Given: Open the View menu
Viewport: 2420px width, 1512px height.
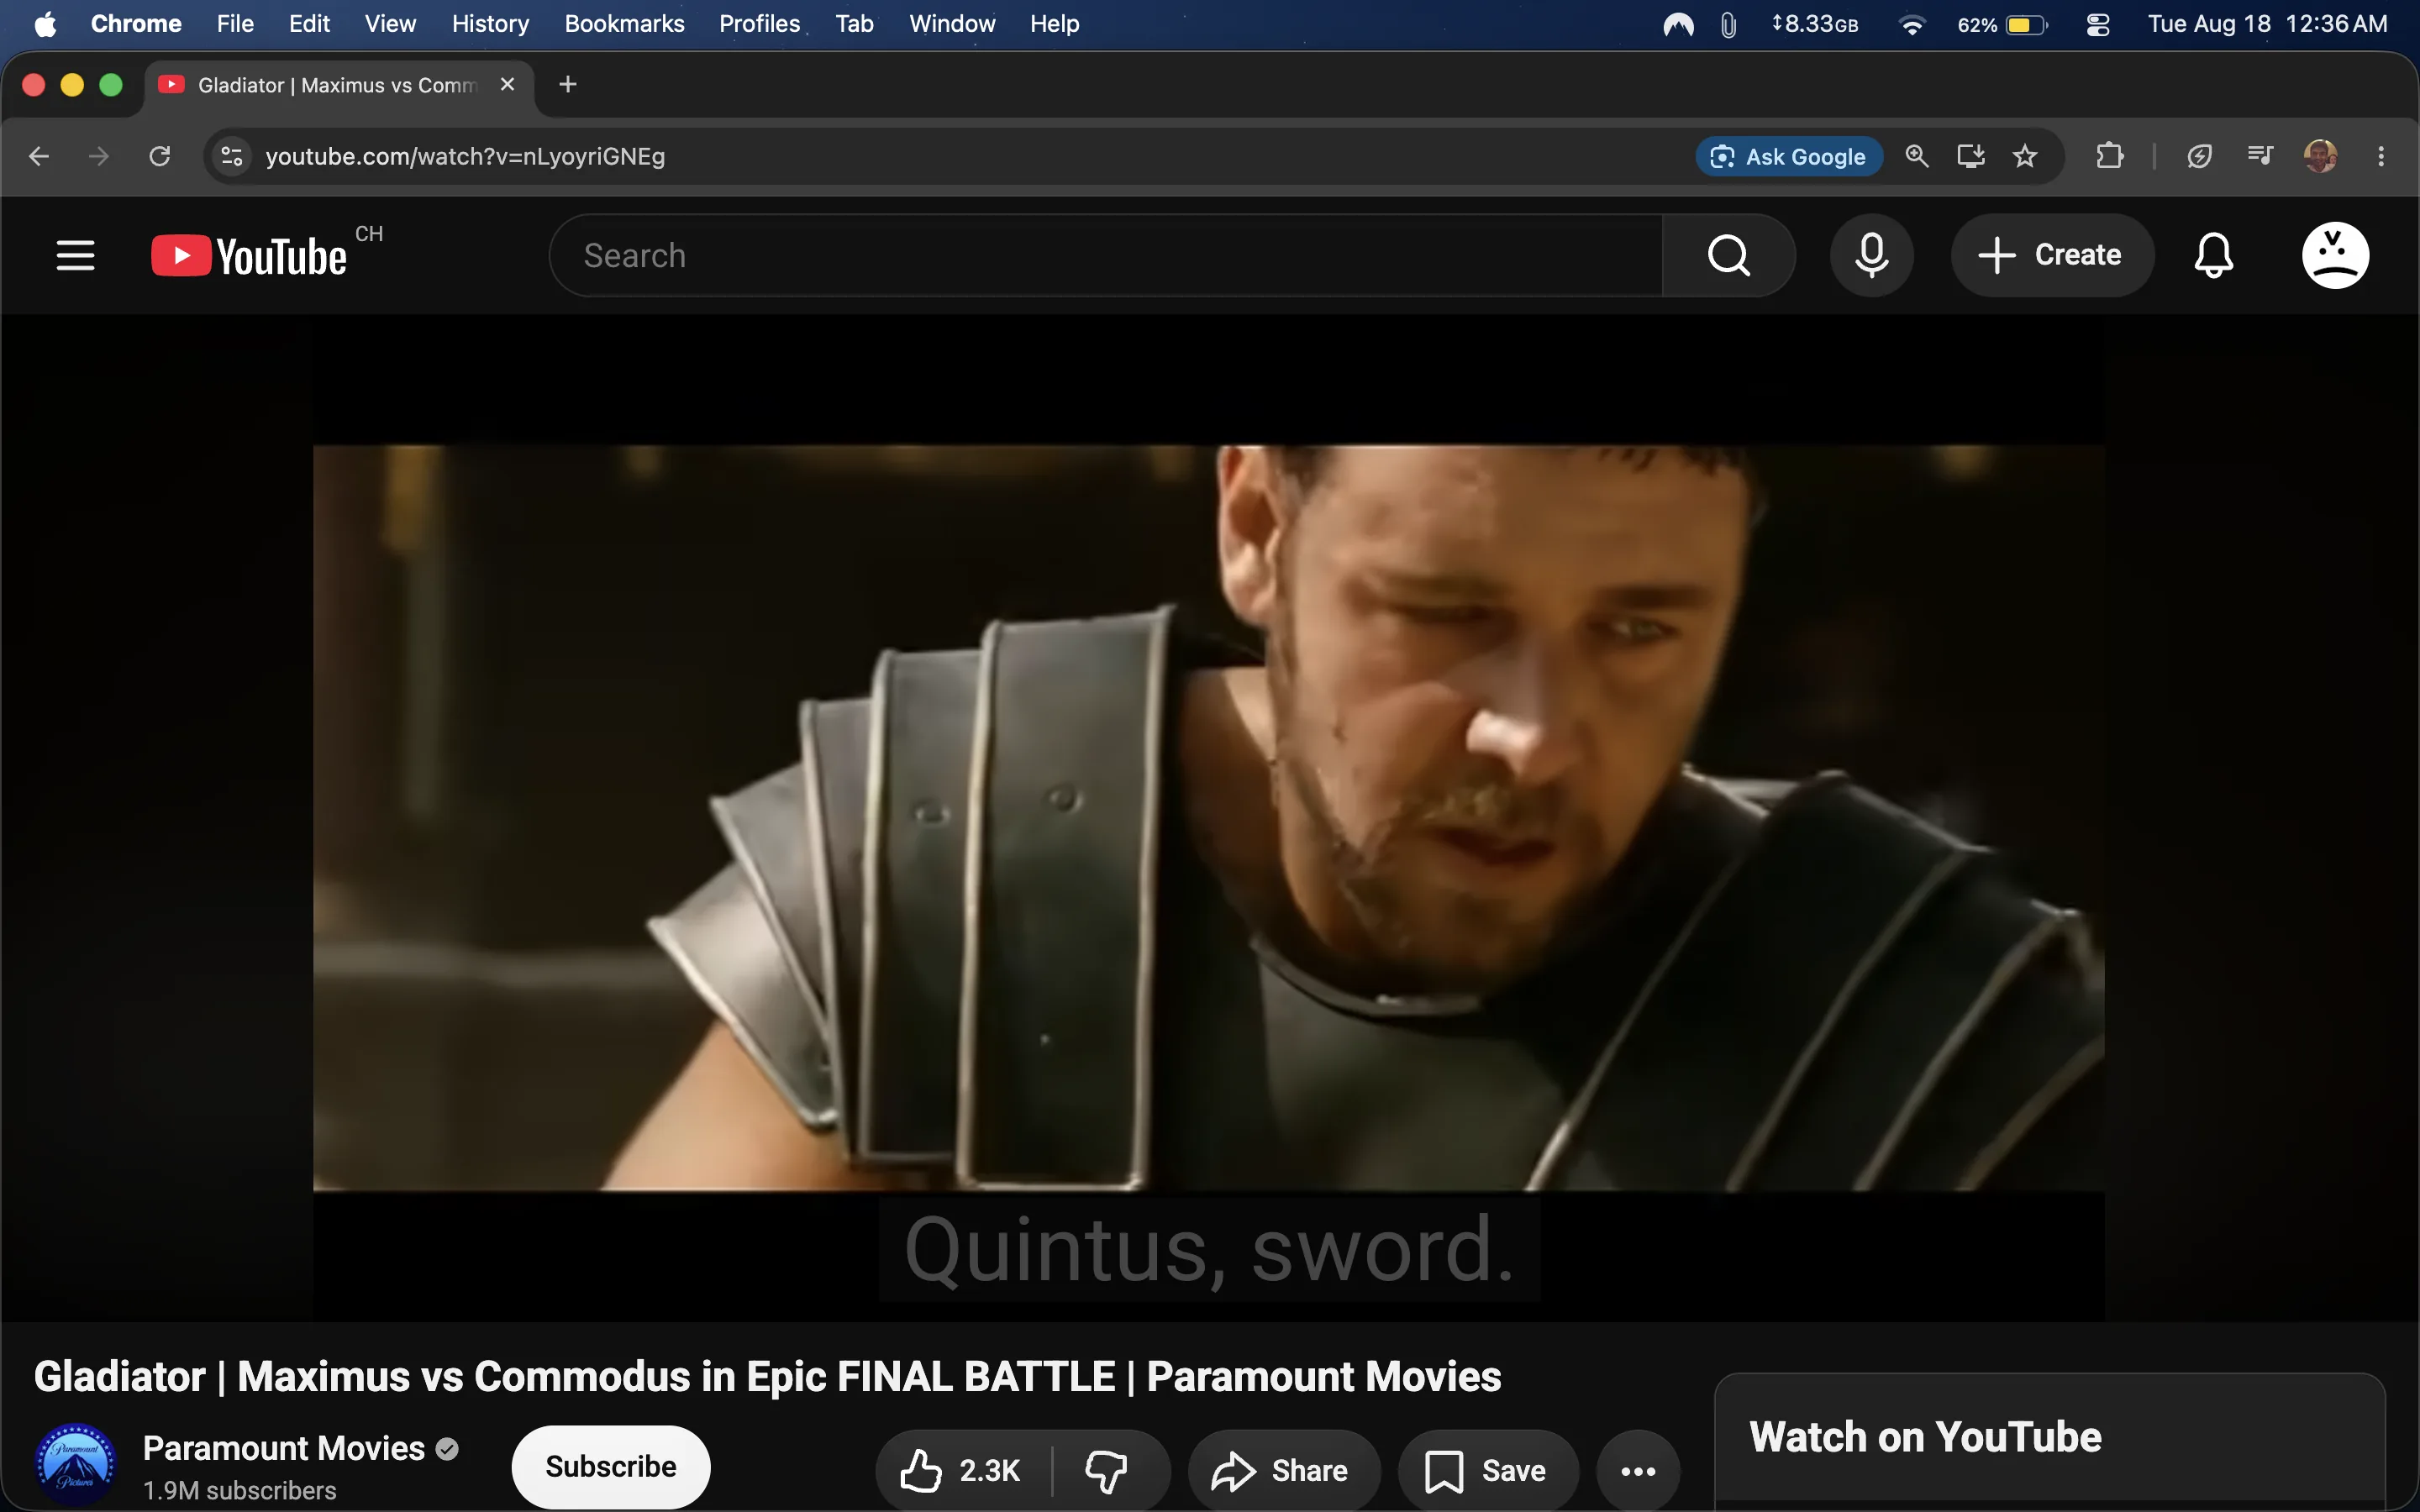Looking at the screenshot, I should click(390, 24).
